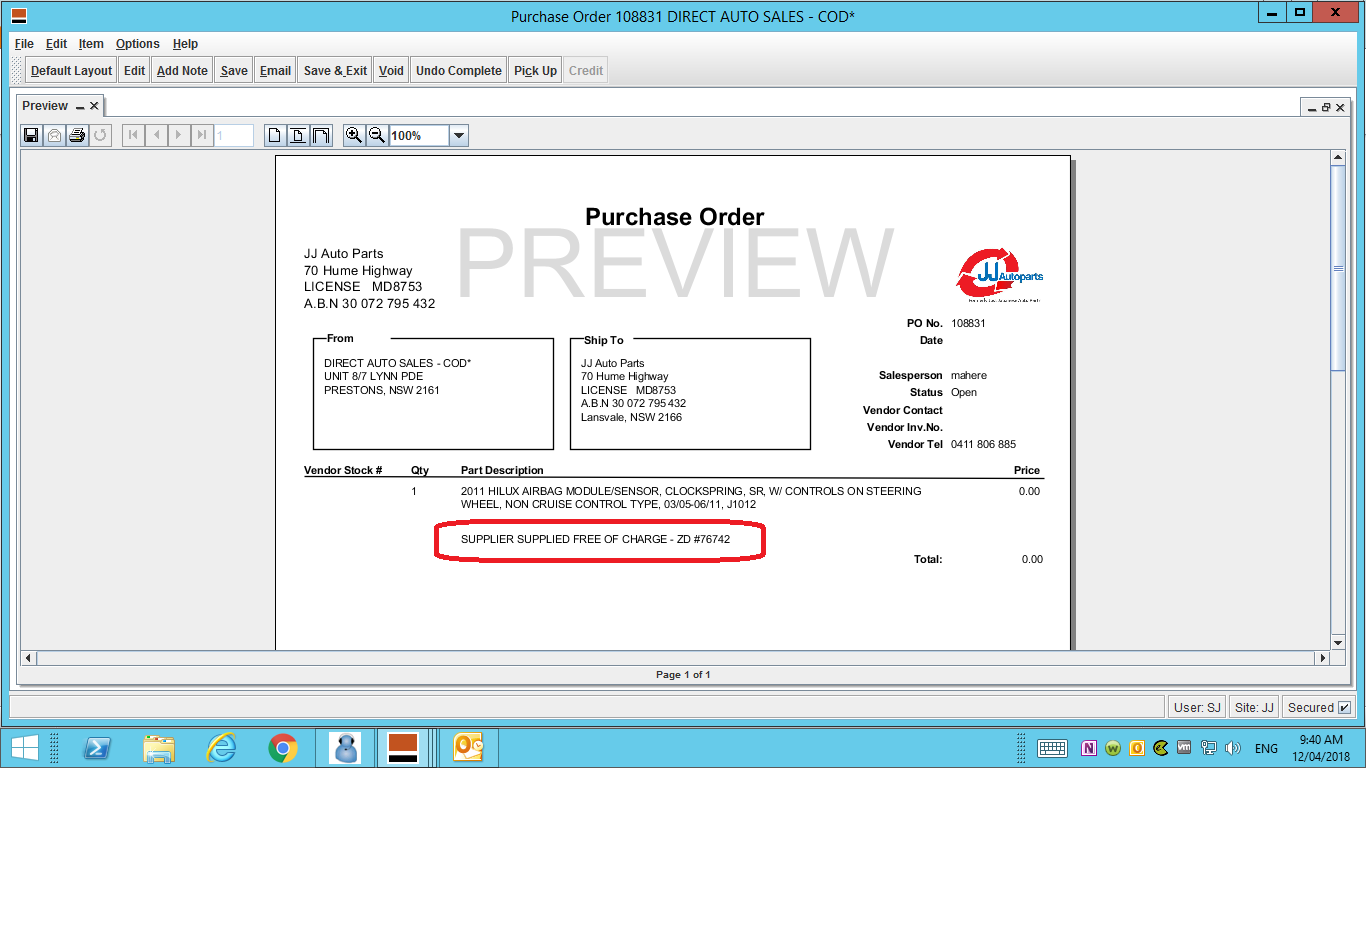The height and width of the screenshot is (948, 1366).
Task: Jump to last page of preview
Action: pyautogui.click(x=202, y=135)
